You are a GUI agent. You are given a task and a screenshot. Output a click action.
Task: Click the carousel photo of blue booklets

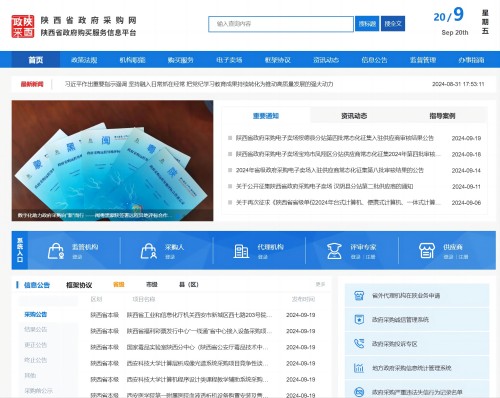112,160
